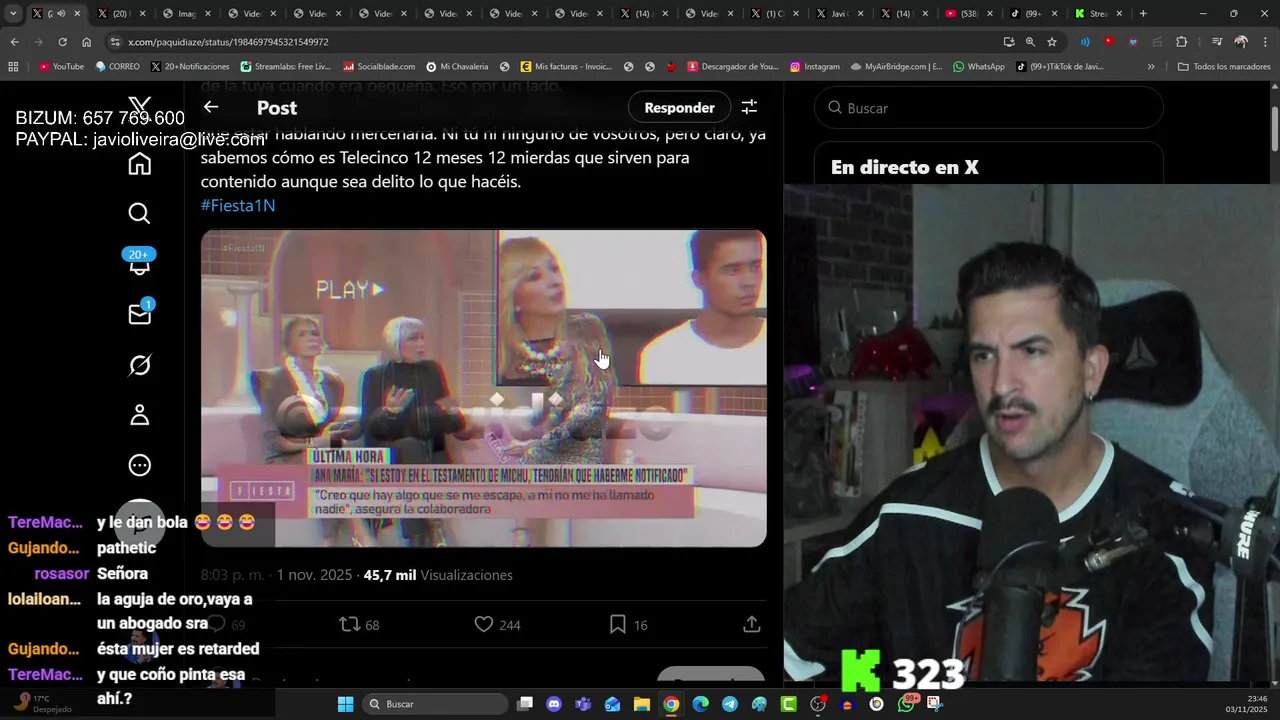Screen dimensions: 1280x720
Task: Open the Windows Start menu
Action: pyautogui.click(x=345, y=704)
